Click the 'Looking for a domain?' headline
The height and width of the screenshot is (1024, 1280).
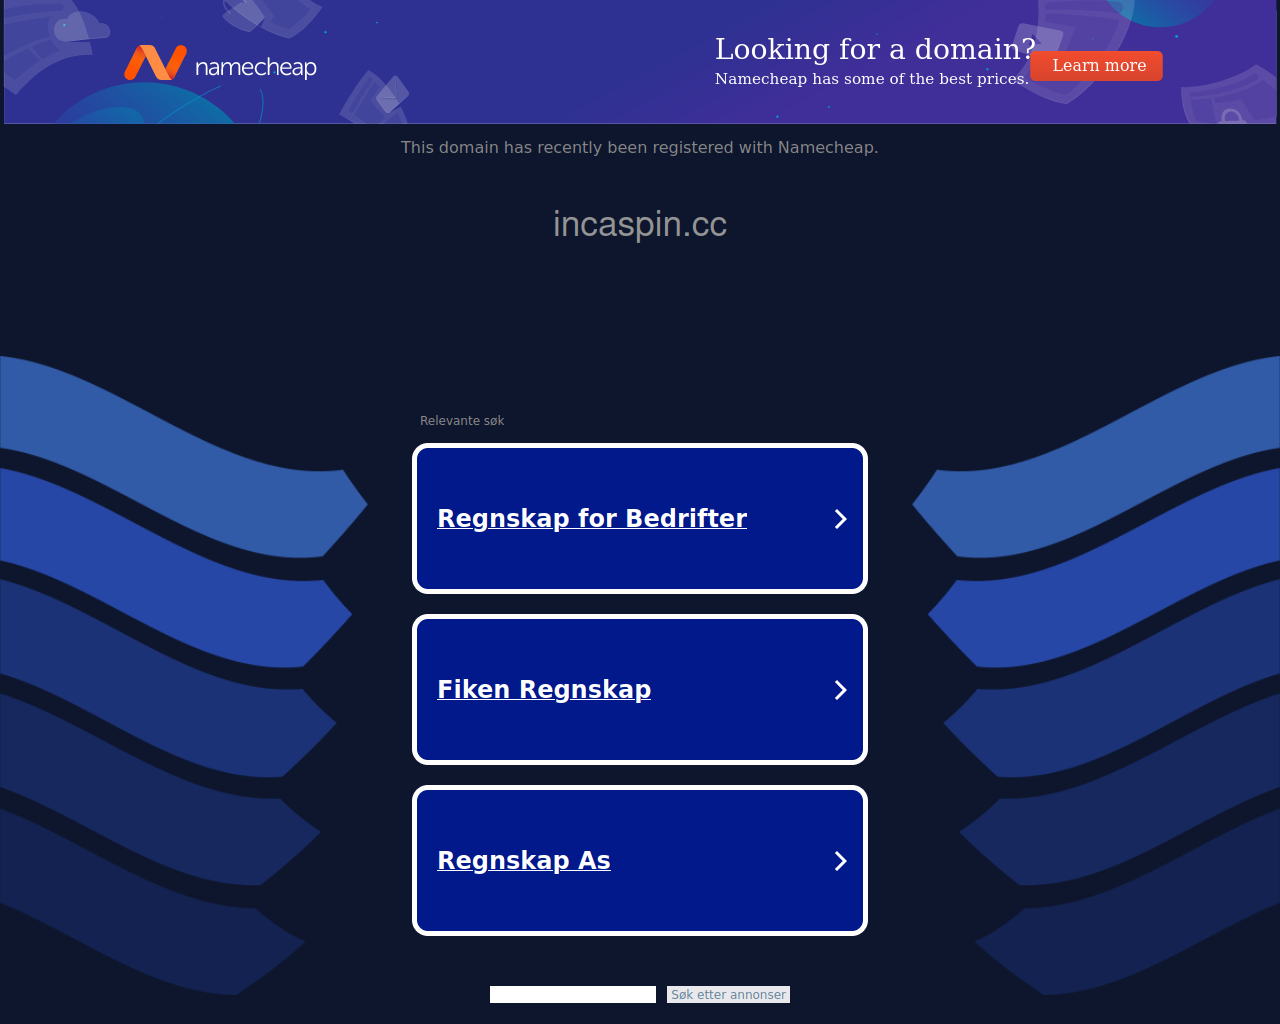coord(875,49)
